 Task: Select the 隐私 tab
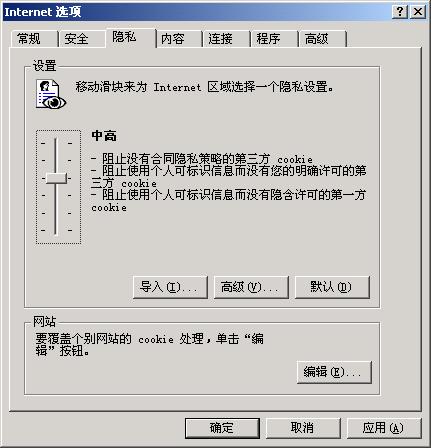[131, 38]
